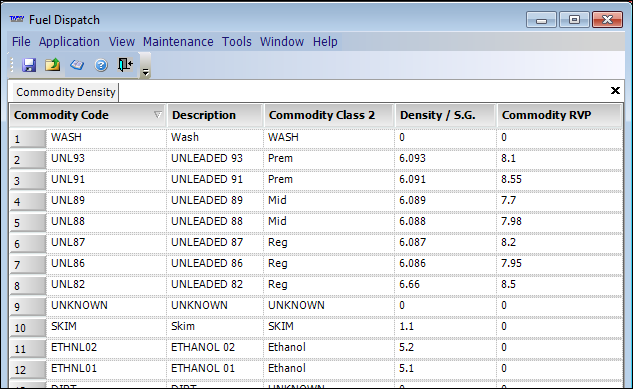This screenshot has height=389, width=633.
Task: Open the sort arrow on Commodity Code header
Action: point(158,115)
